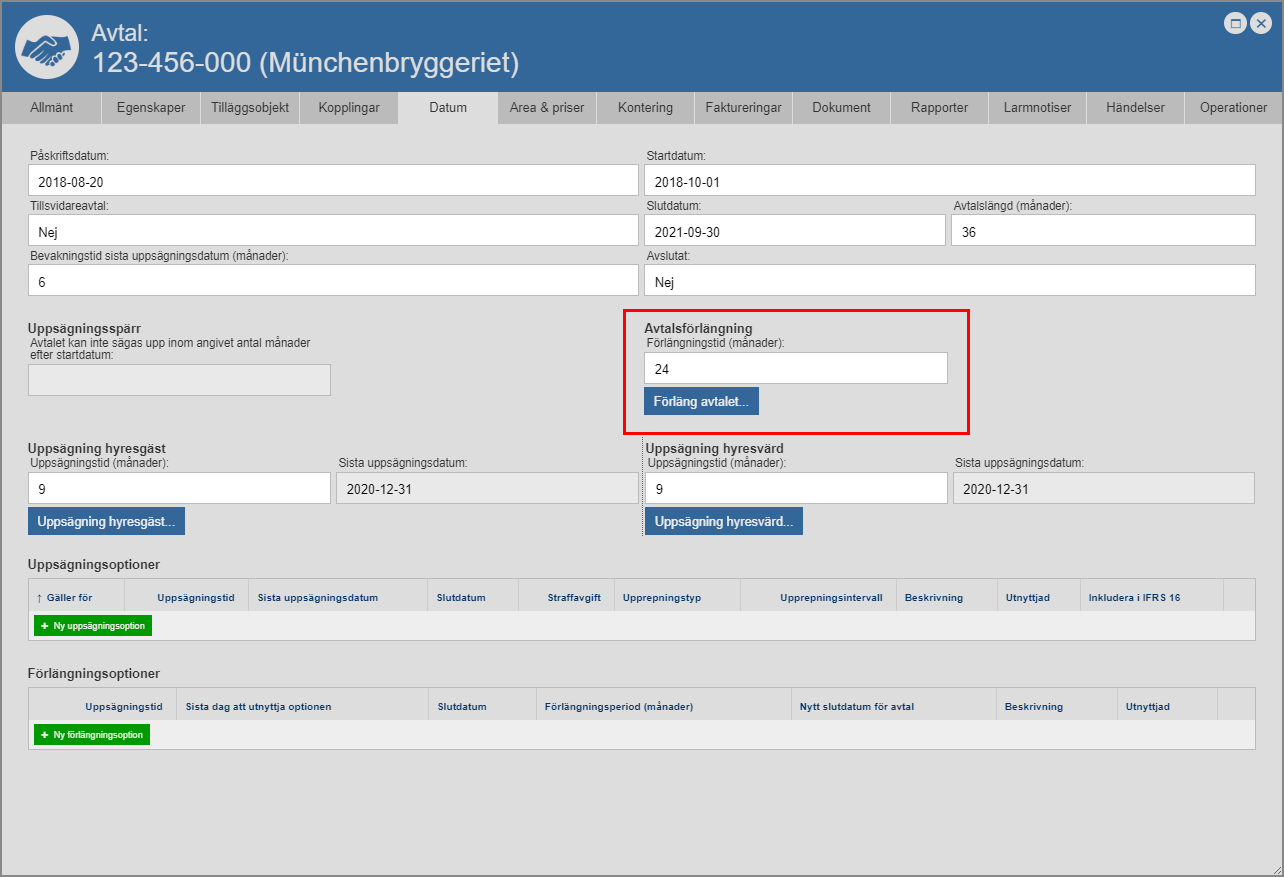Go to the Faktureringar tab
Image resolution: width=1284 pixels, height=877 pixels.
(743, 108)
